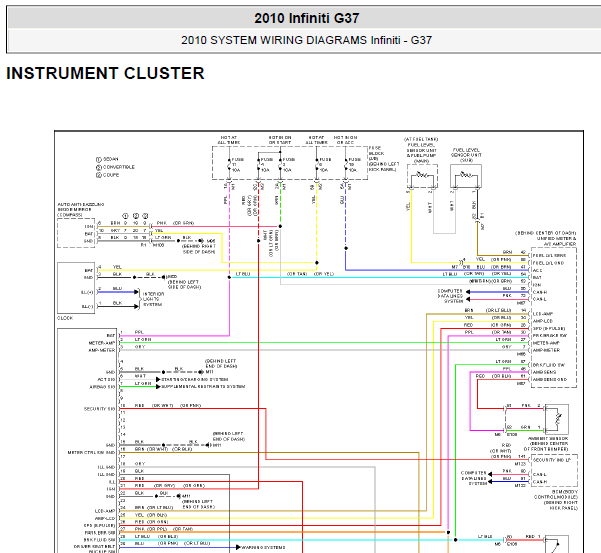Screen dimensions: 601x553
Task: Click the '2010 Infiniti G37' title
Action: tap(307, 18)
